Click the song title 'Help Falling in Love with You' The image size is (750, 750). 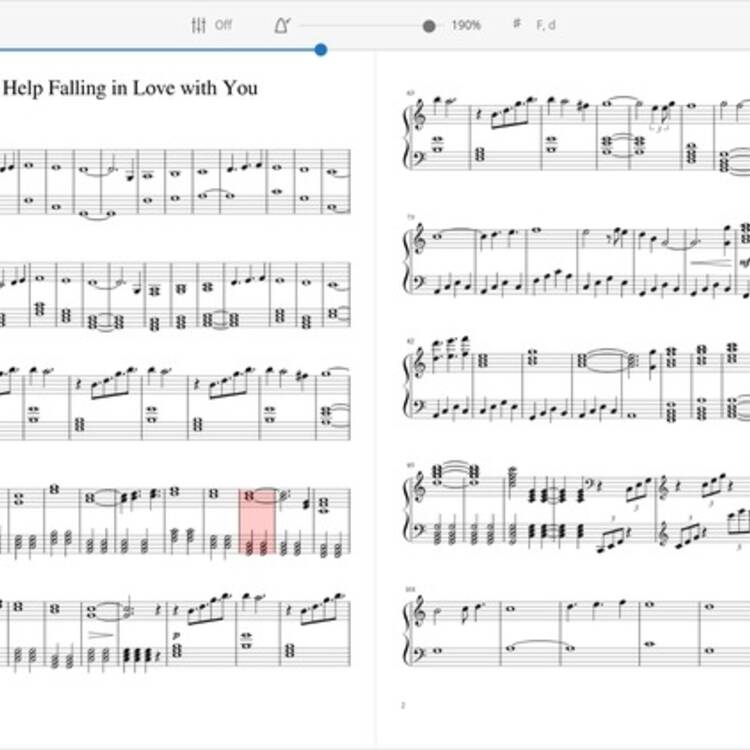(130, 88)
